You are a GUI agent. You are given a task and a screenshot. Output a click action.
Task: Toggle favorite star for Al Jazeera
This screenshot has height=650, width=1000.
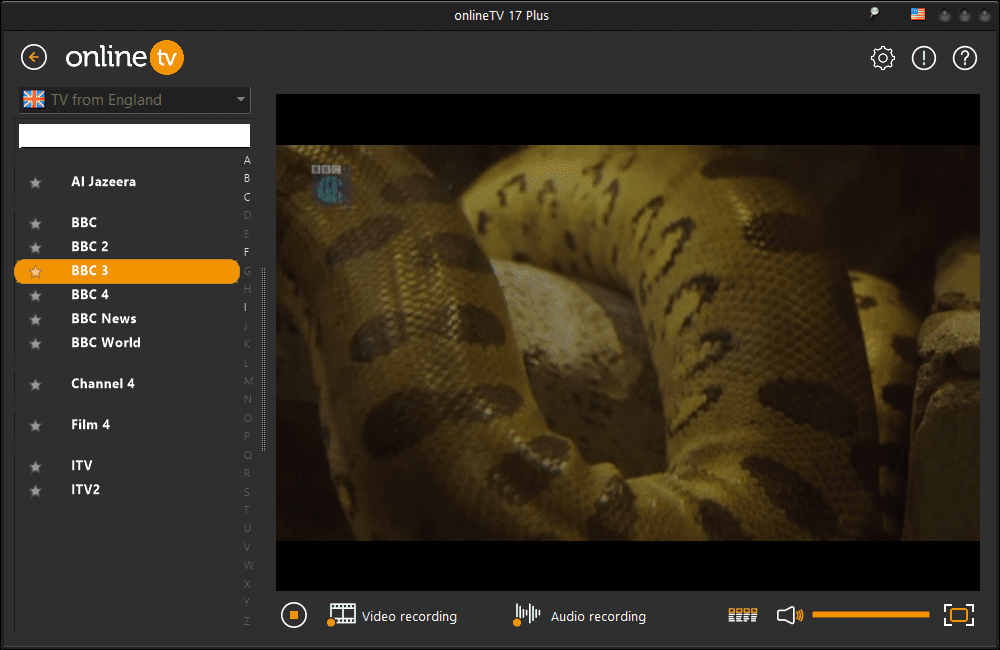click(x=36, y=183)
